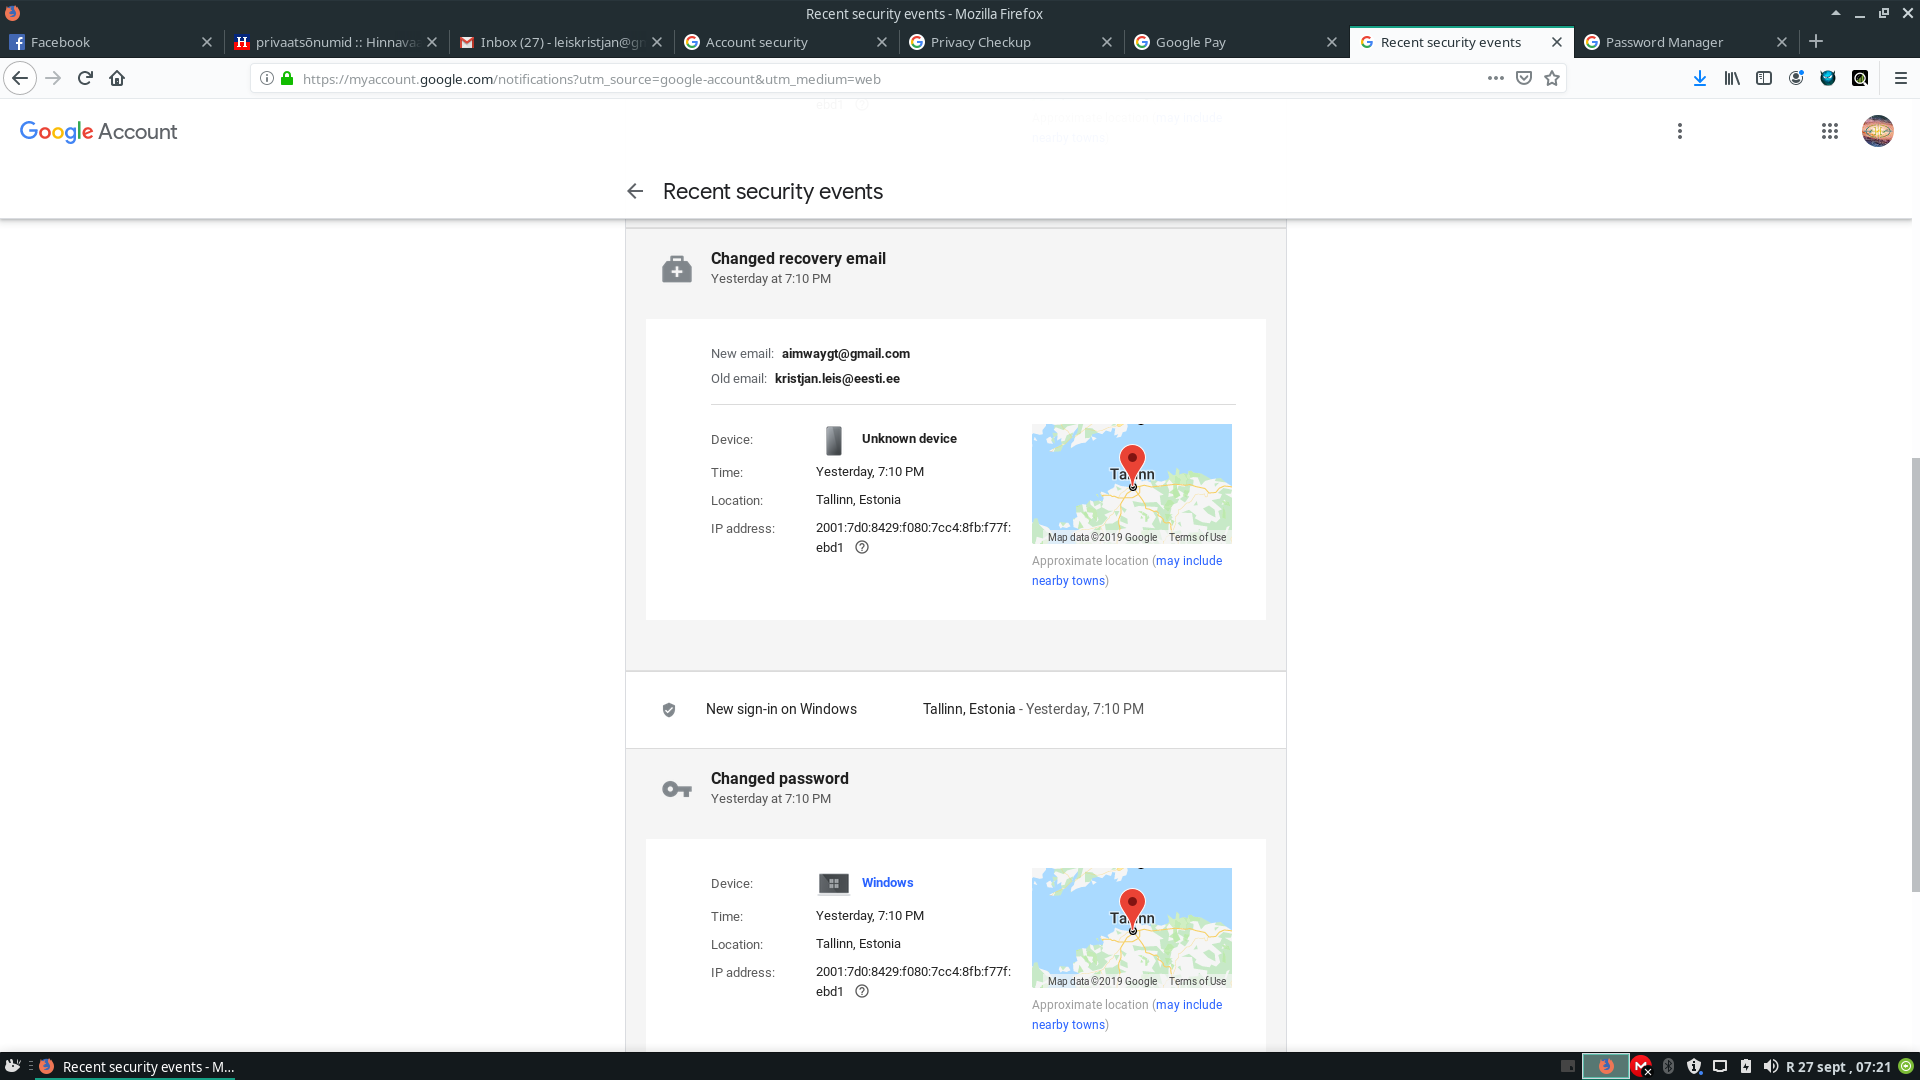Open the Firefox hamburger menu
Screen dimensions: 1920x1080
pos(1901,78)
